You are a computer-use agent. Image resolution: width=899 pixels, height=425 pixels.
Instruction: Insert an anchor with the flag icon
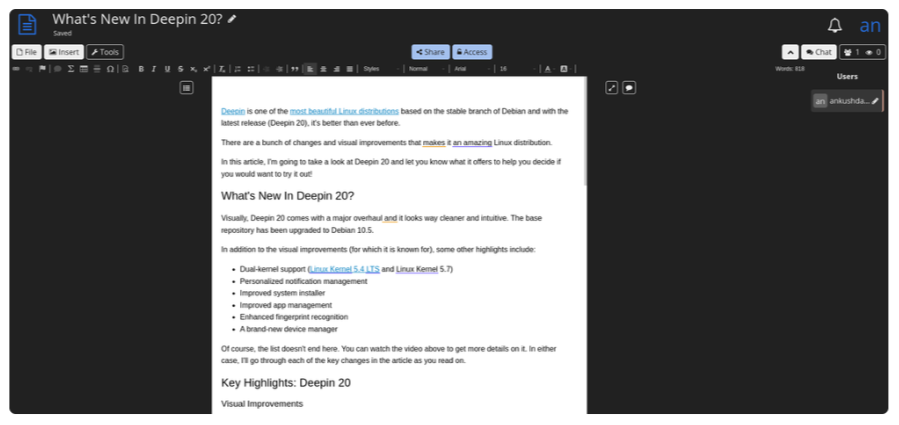[42, 69]
